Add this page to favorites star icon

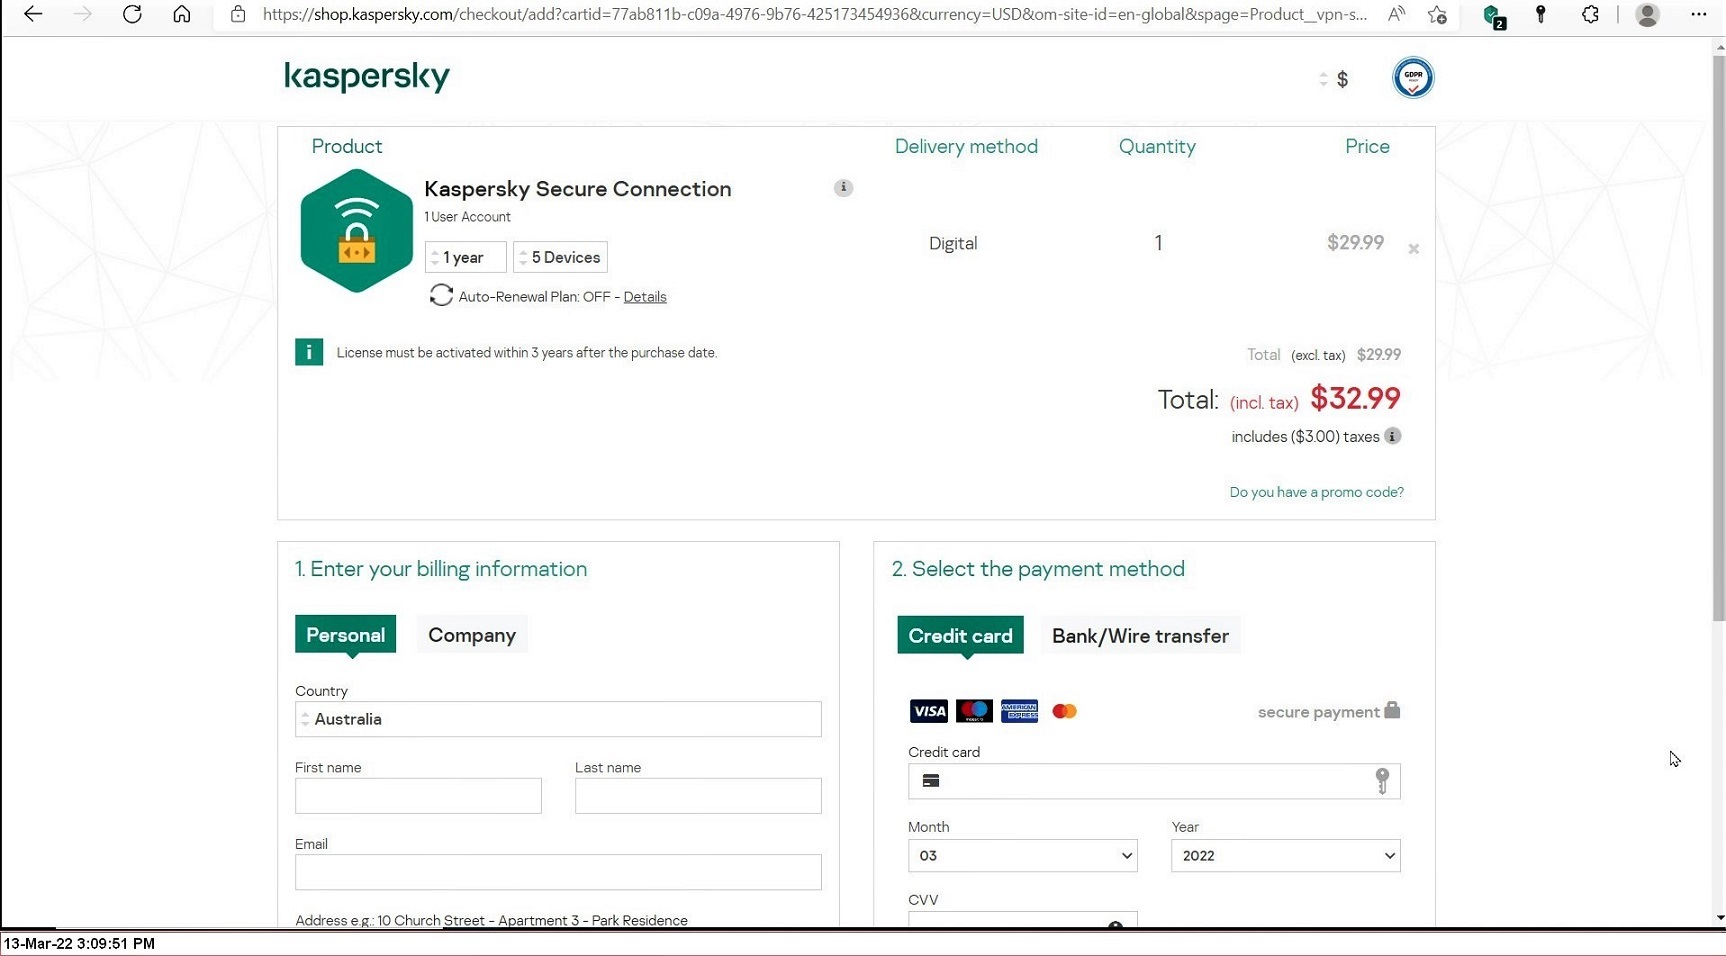pos(1438,14)
